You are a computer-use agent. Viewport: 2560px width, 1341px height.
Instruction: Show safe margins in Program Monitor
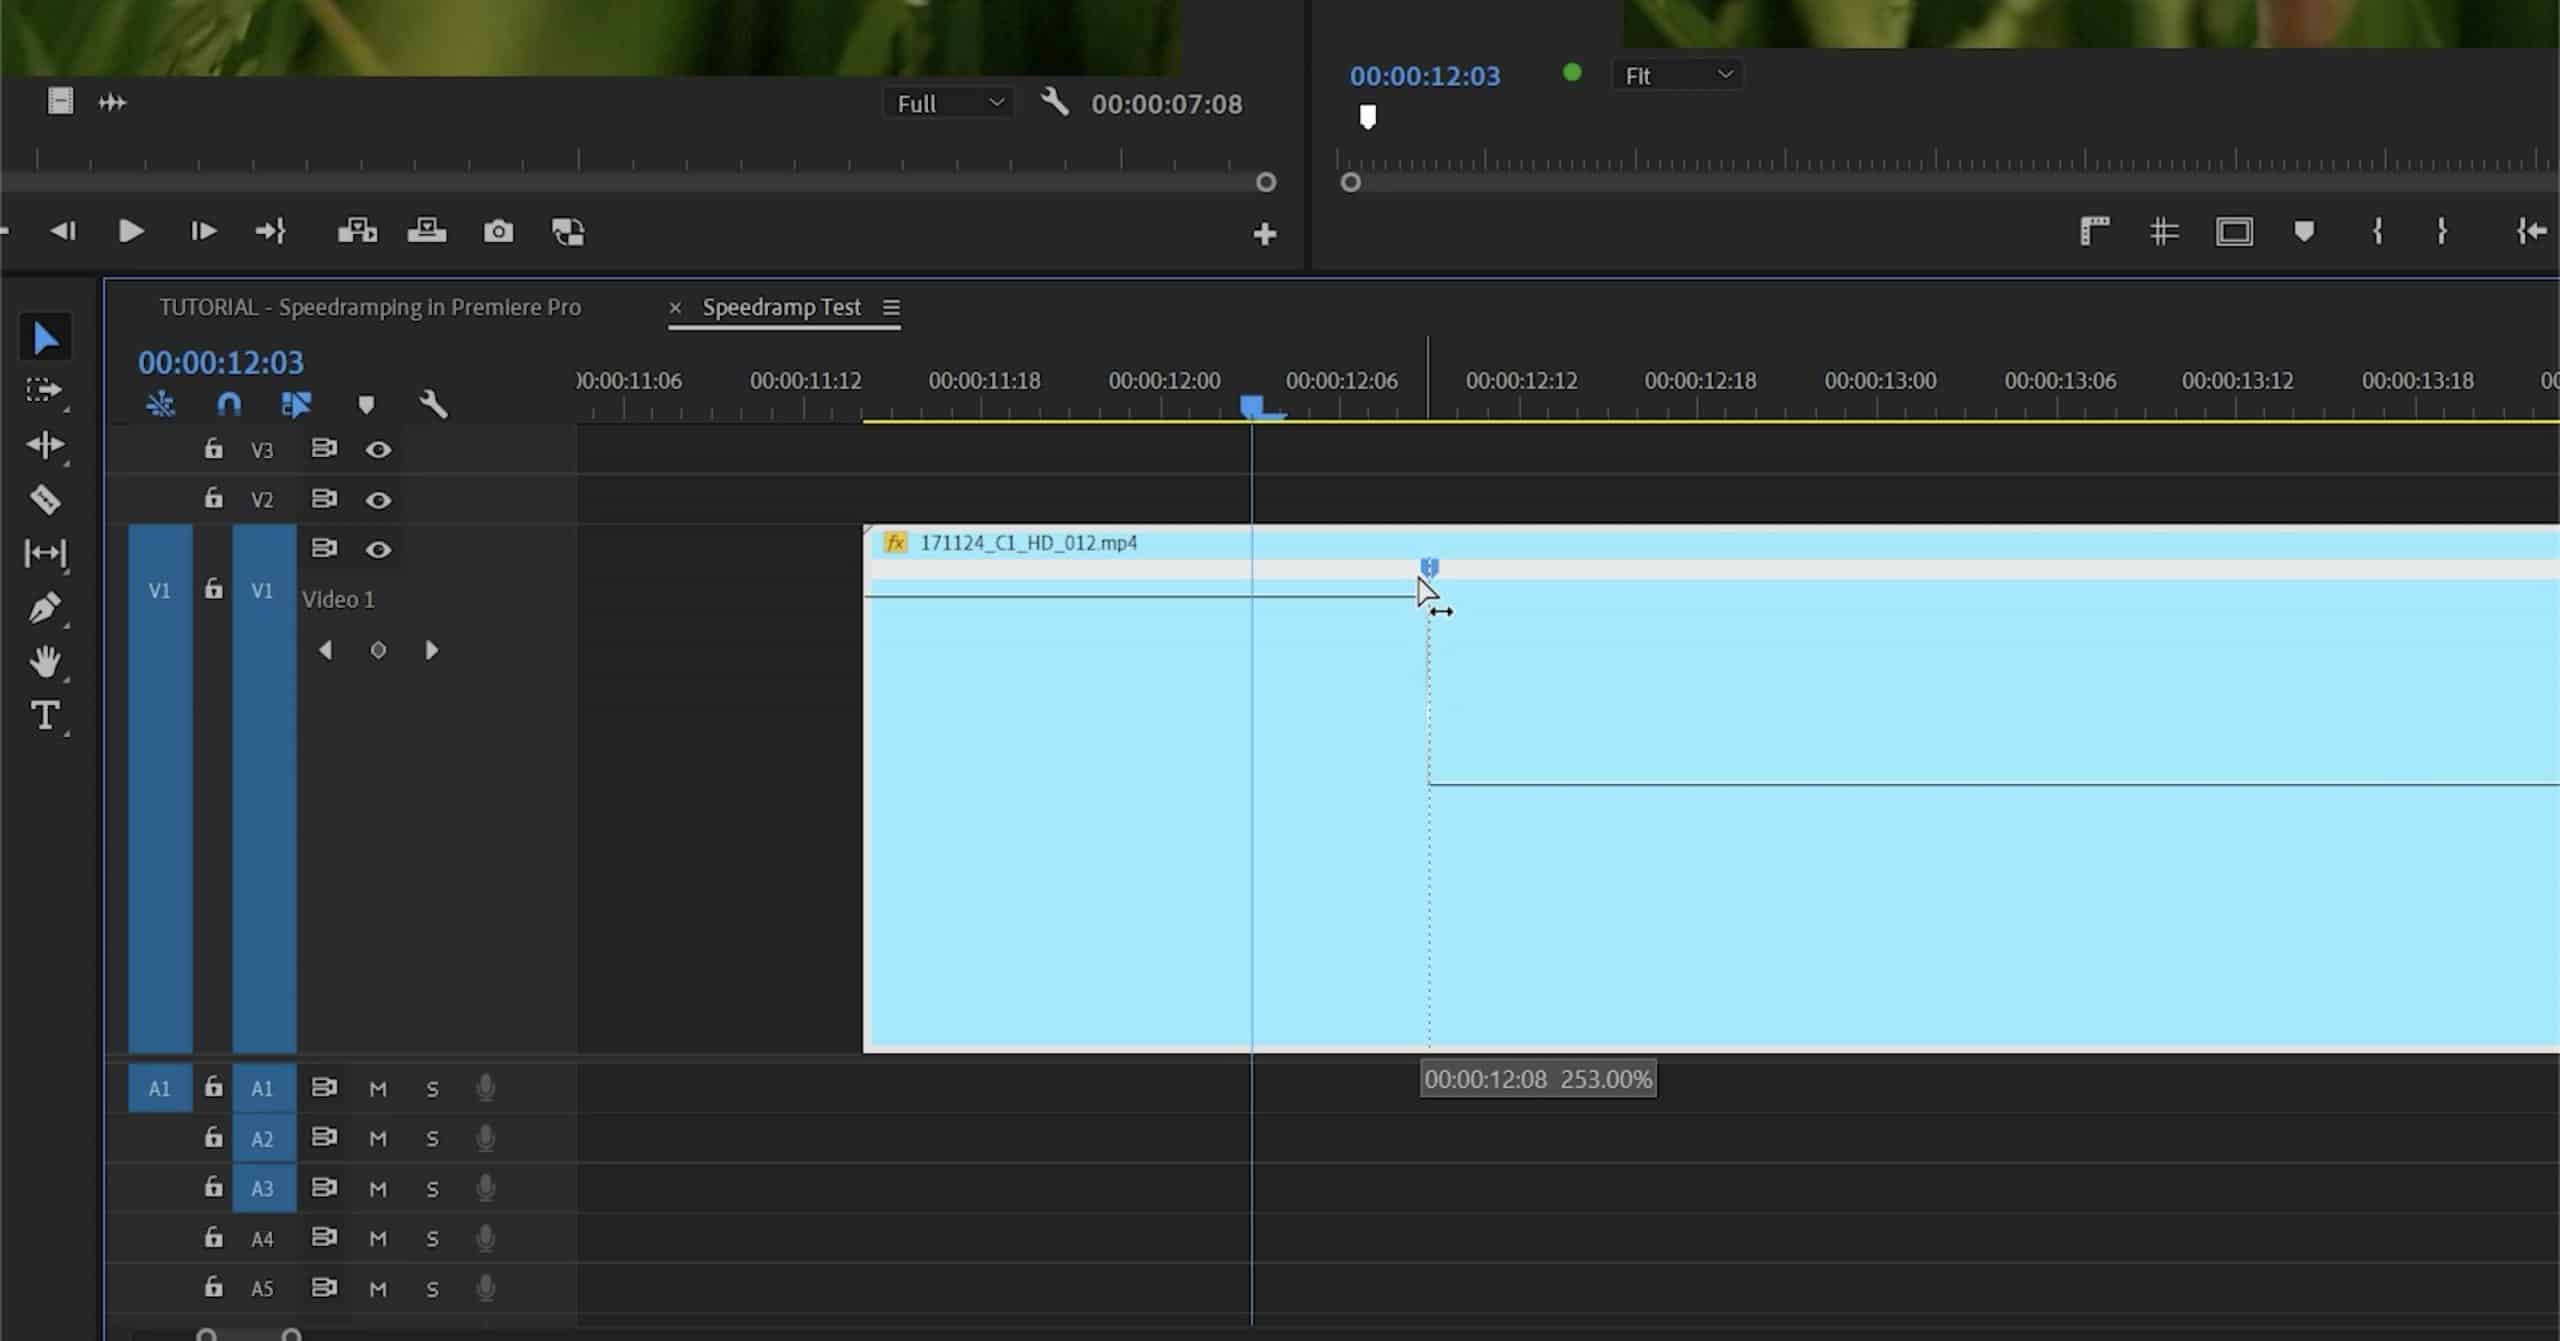tap(2234, 232)
